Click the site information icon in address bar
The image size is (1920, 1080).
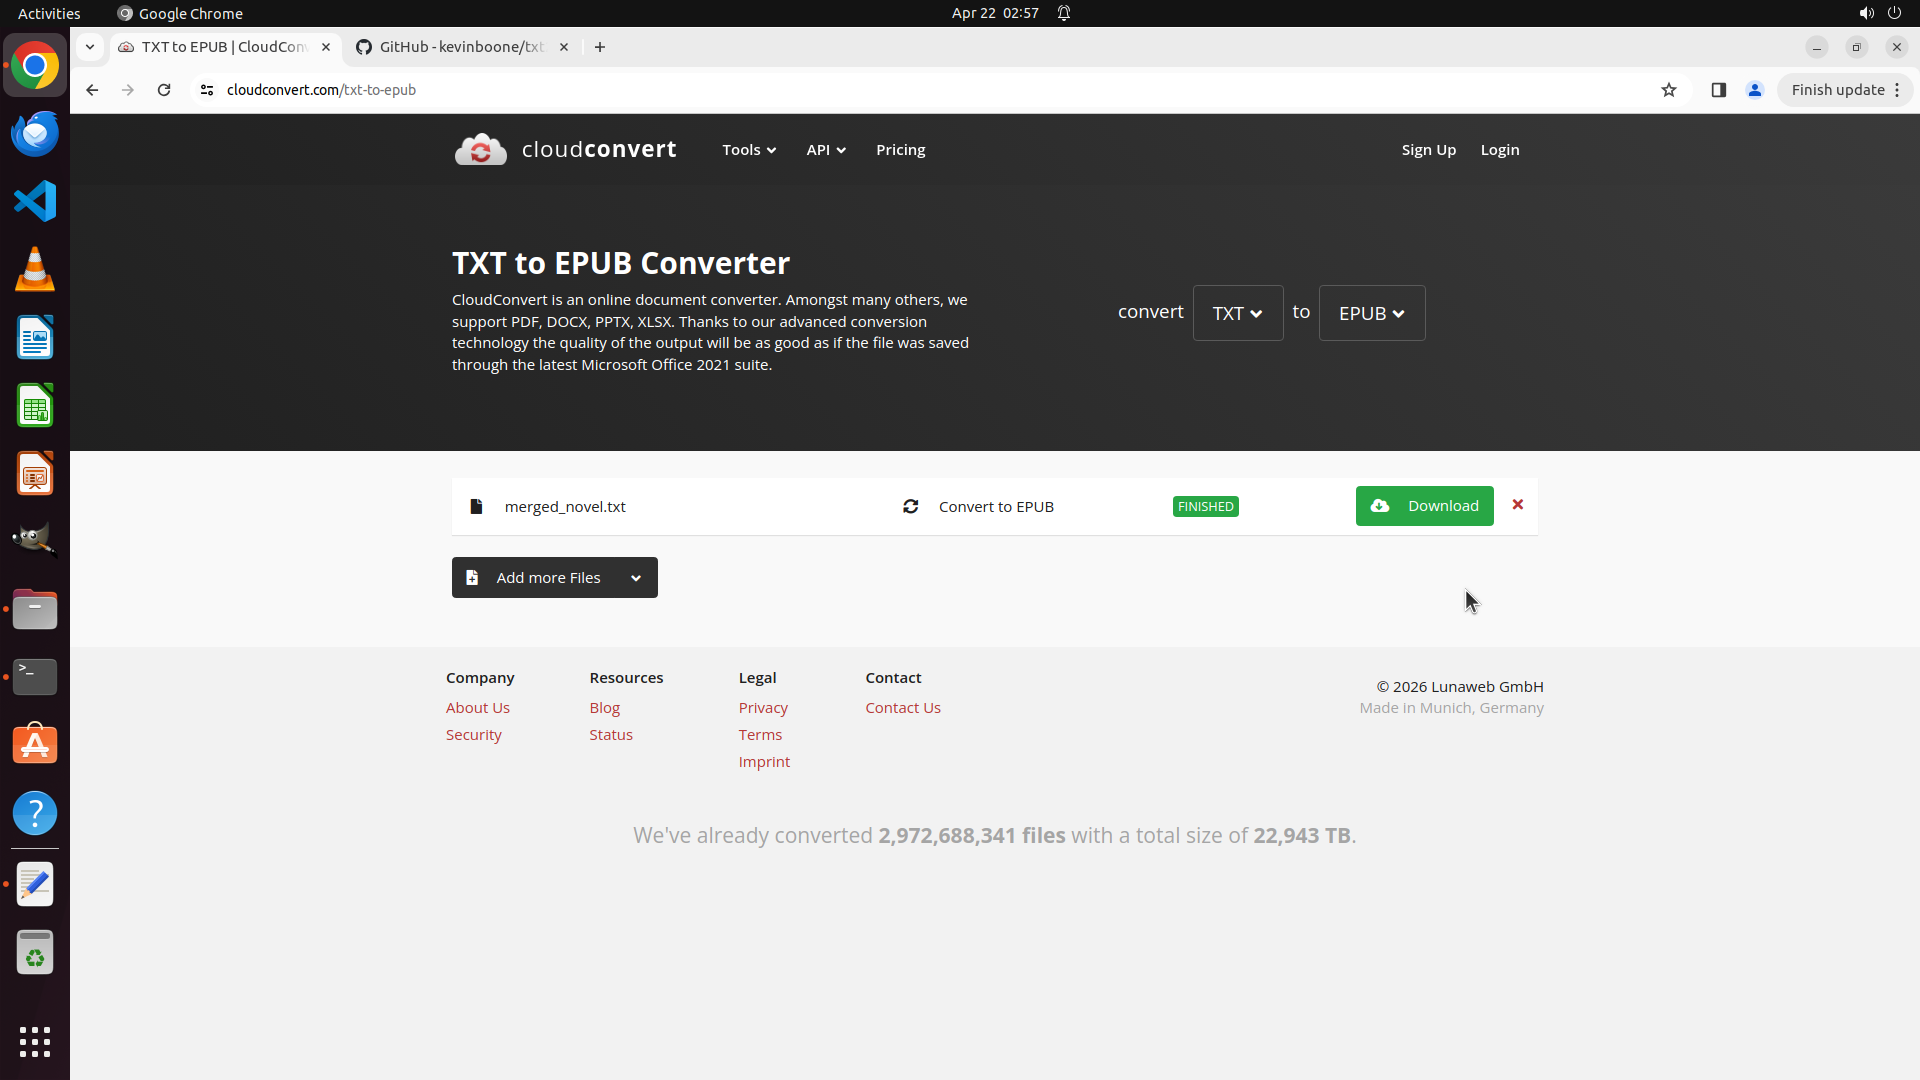pyautogui.click(x=207, y=90)
